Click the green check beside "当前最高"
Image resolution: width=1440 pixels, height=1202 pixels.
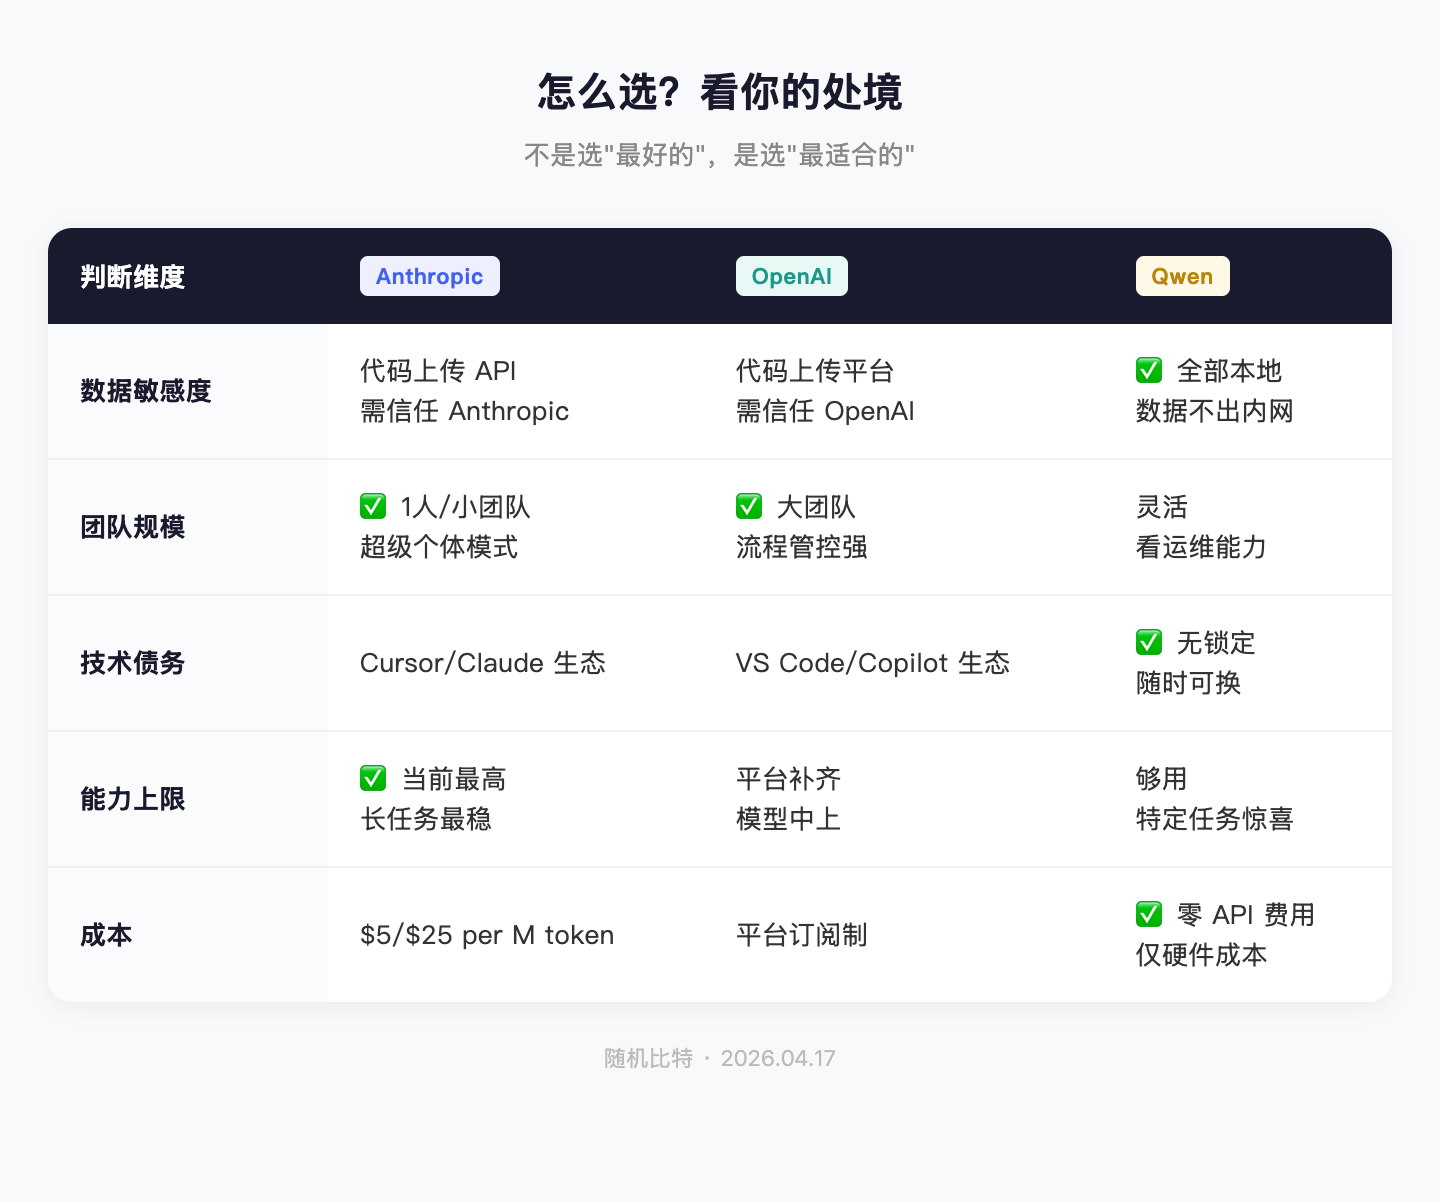coord(373,779)
